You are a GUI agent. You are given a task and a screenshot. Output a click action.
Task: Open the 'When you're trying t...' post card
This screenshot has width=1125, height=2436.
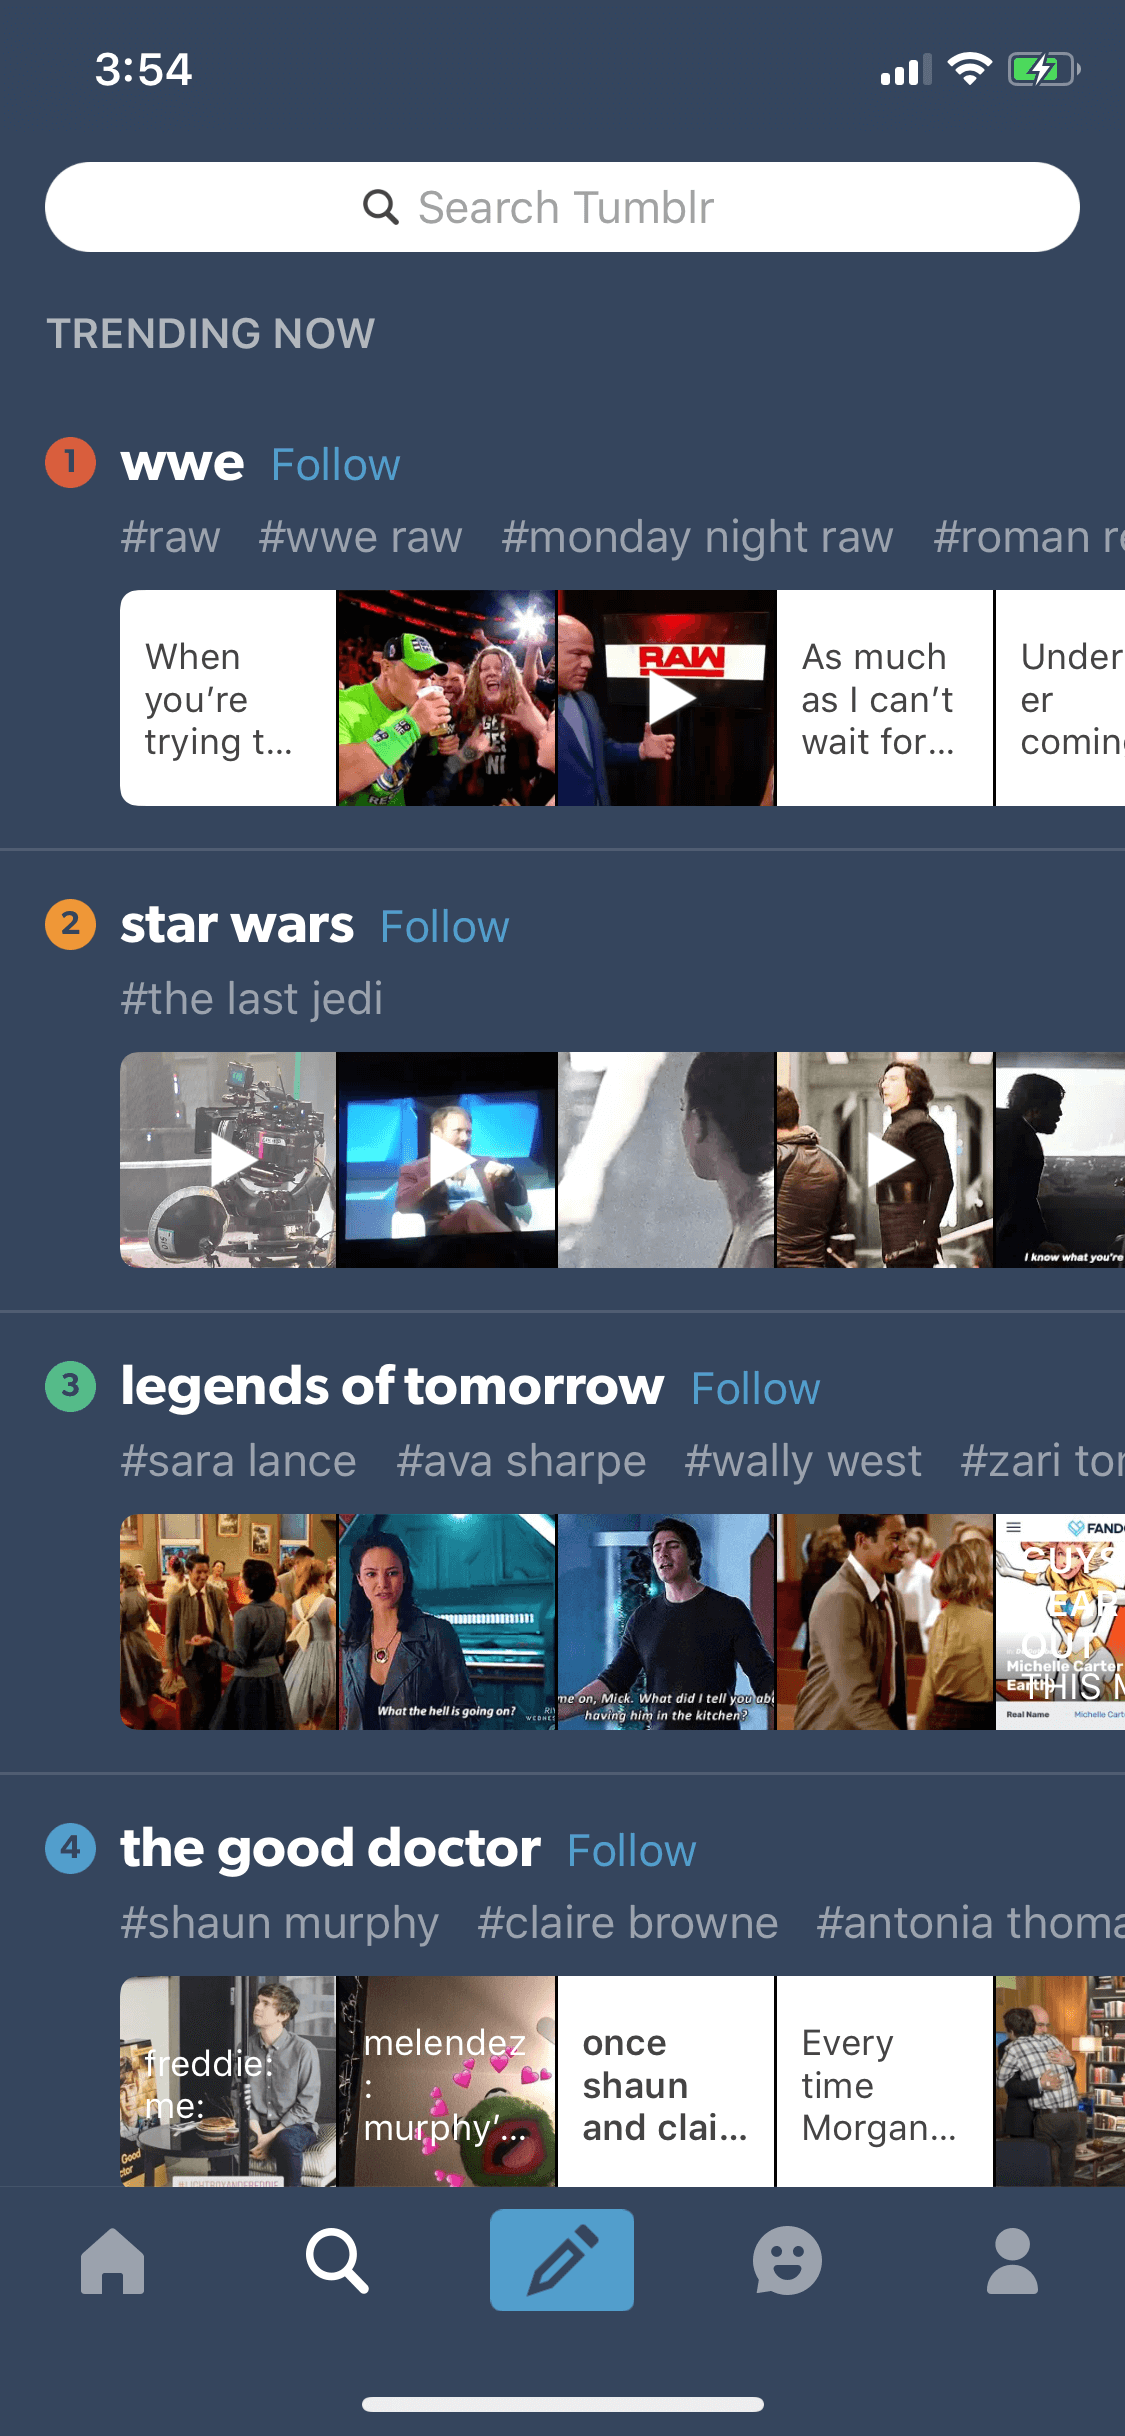(228, 698)
